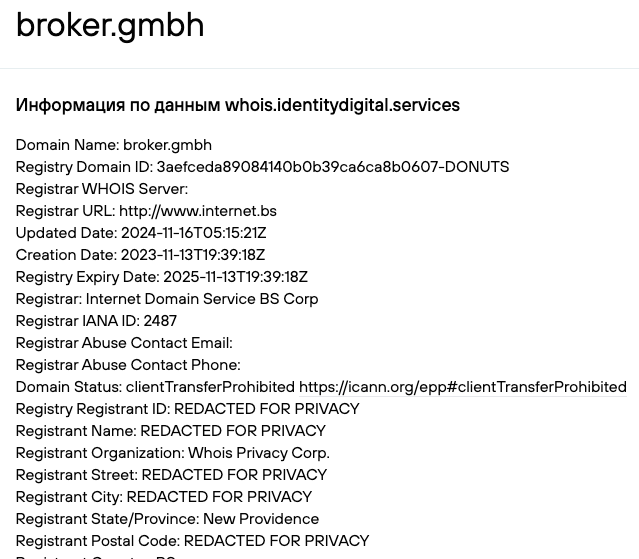Click the Registrar IANA ID 2487 line
Screen dimensions: 639x559
point(96,321)
